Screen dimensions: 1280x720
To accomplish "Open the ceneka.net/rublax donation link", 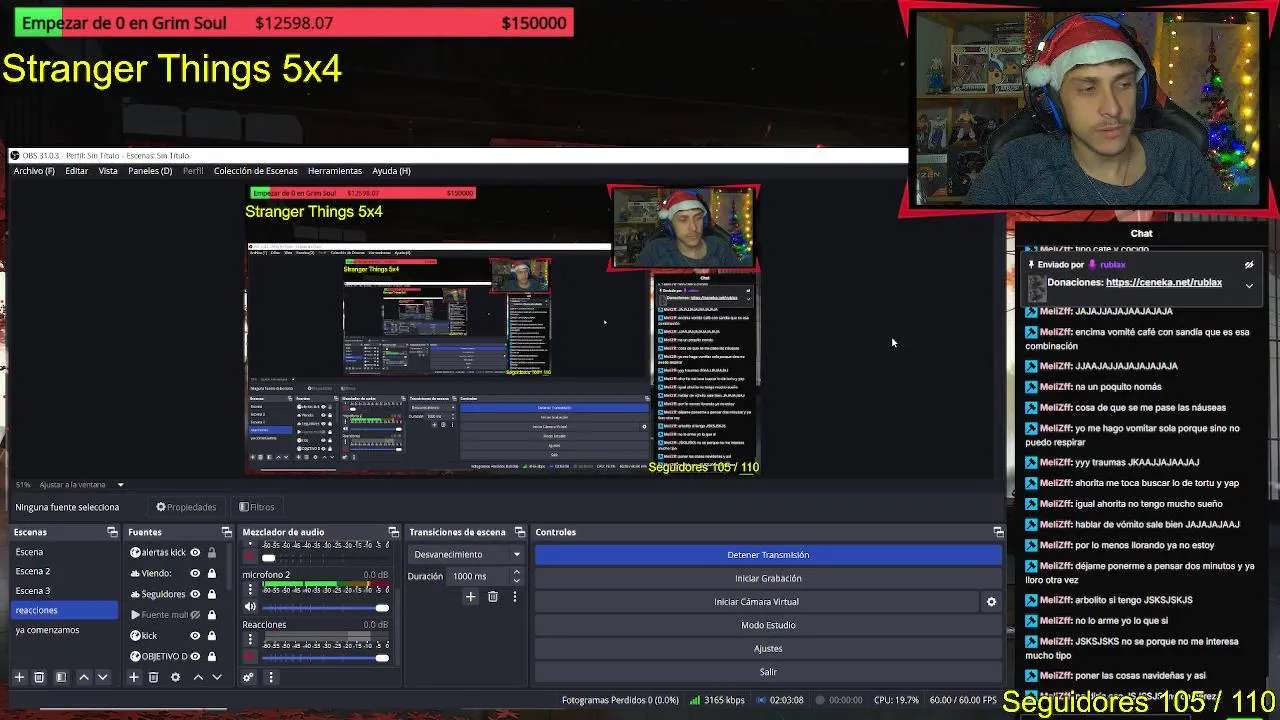I will pos(1164,283).
